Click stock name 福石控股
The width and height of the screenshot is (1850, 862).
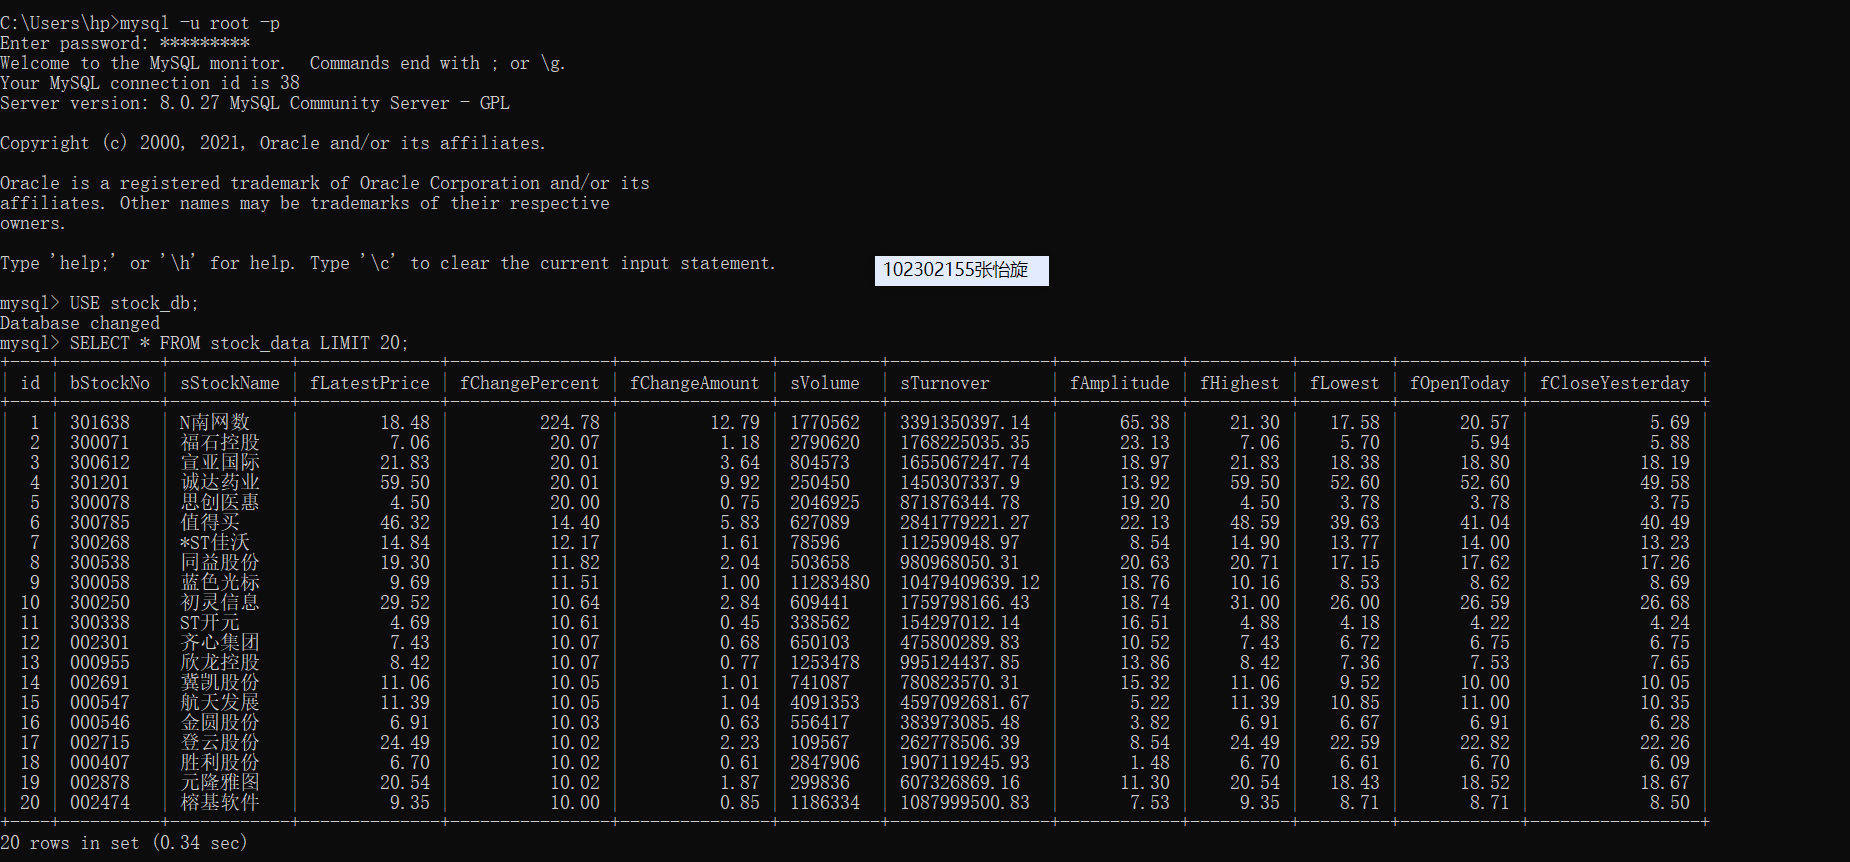pos(220,443)
